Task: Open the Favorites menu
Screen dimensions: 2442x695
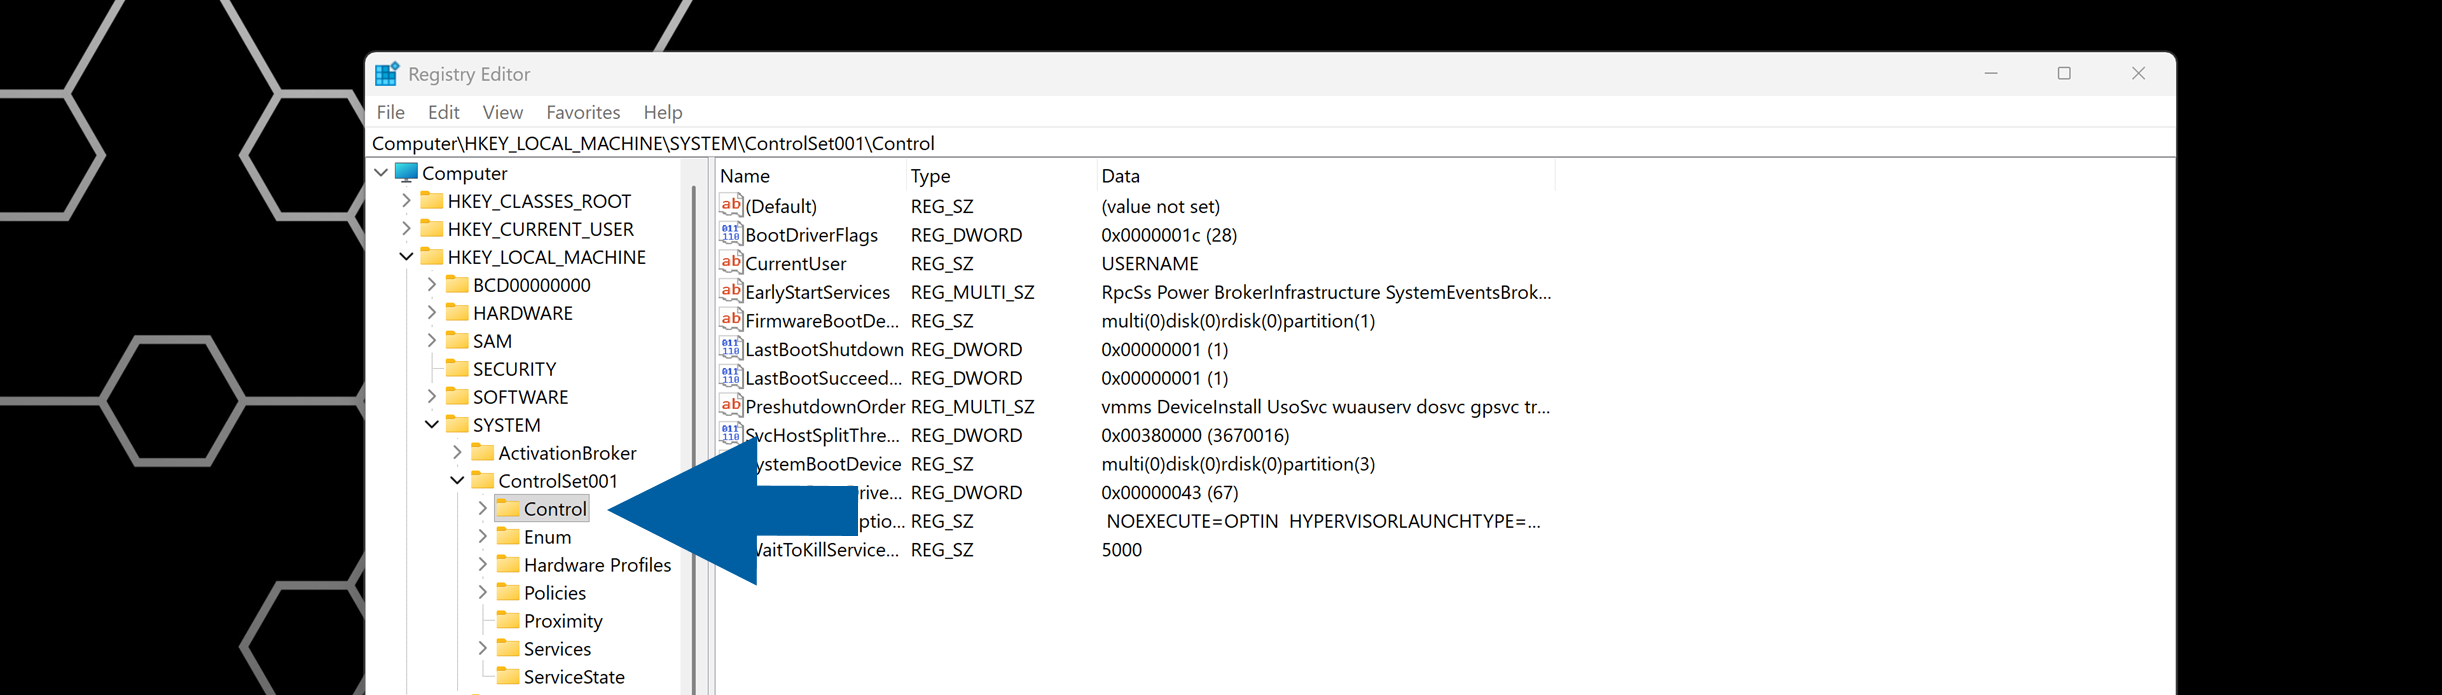Action: point(582,112)
